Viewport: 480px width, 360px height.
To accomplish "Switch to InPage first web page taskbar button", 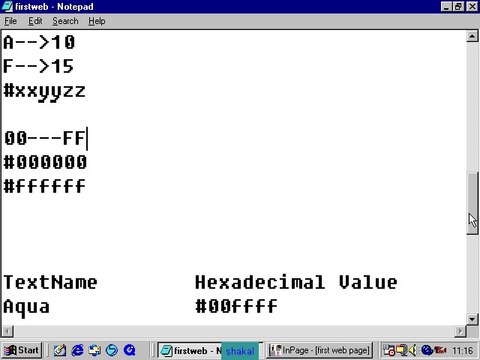I will [320, 350].
